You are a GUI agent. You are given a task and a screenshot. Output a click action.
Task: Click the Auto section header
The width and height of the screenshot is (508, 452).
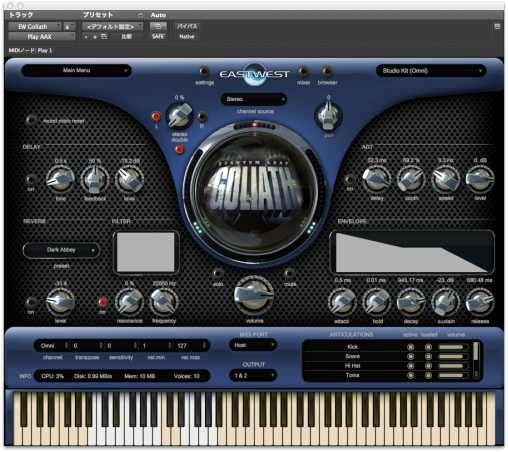coord(158,15)
